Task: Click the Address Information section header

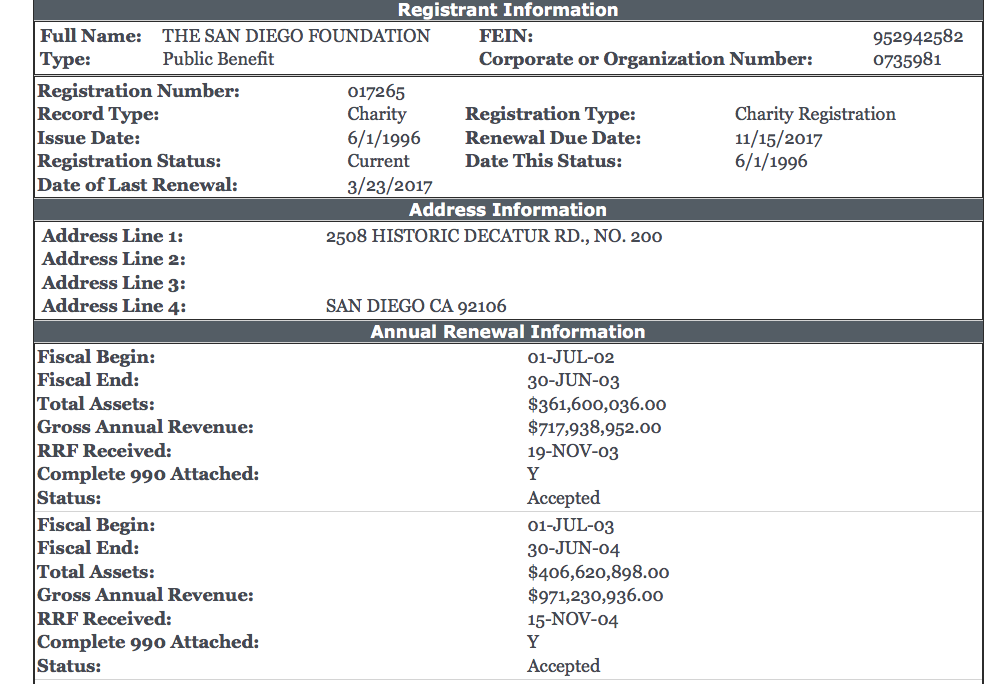Action: pyautogui.click(x=508, y=210)
